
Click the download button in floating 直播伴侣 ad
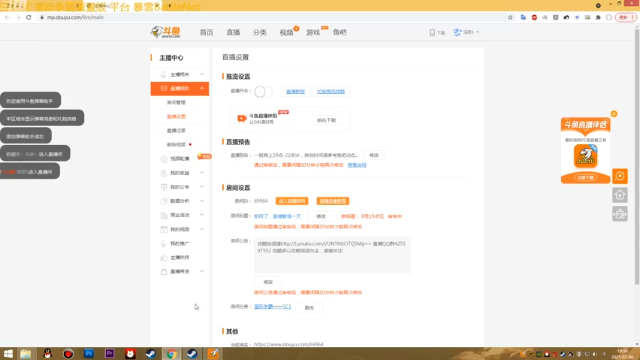pos(586,178)
